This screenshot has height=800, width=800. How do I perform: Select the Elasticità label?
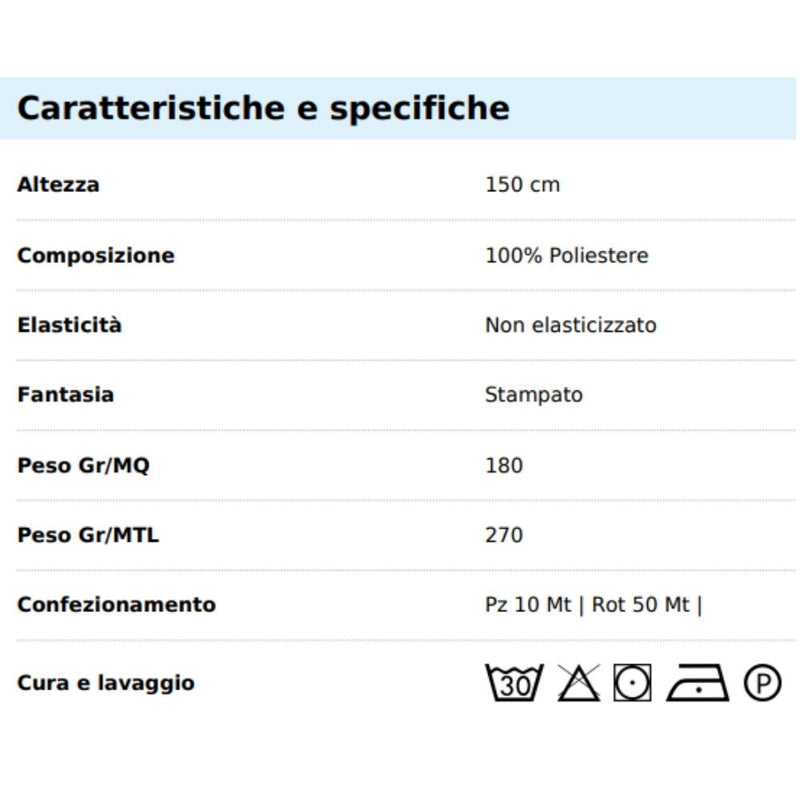(69, 324)
